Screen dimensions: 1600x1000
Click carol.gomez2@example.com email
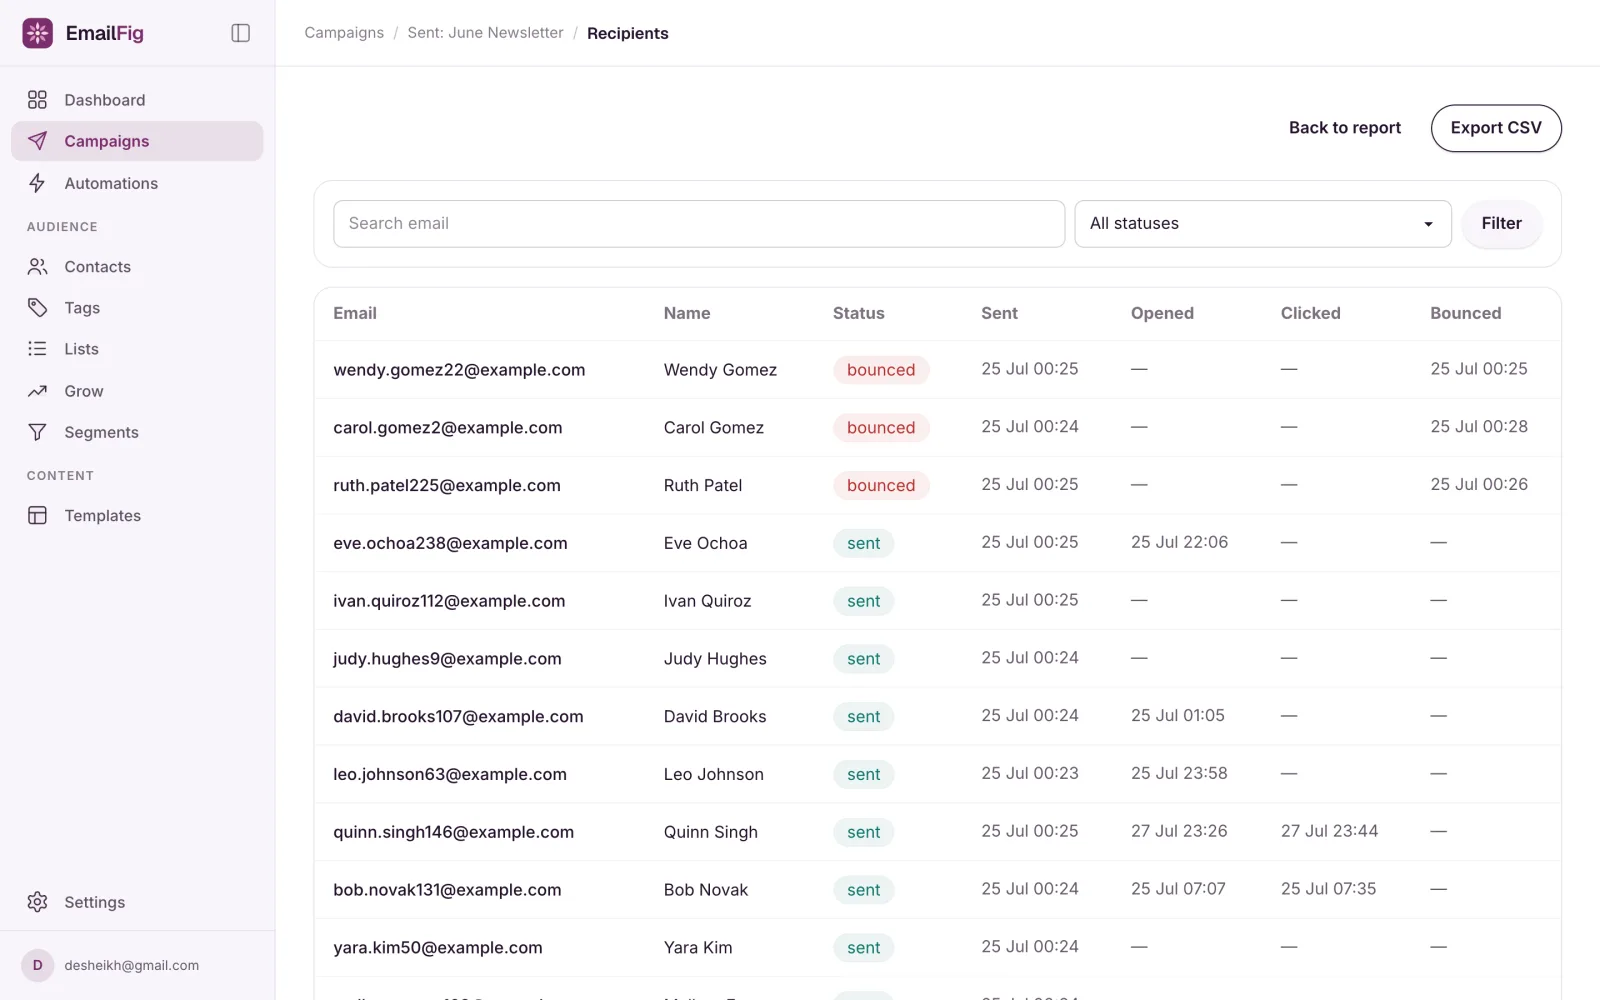coord(448,428)
